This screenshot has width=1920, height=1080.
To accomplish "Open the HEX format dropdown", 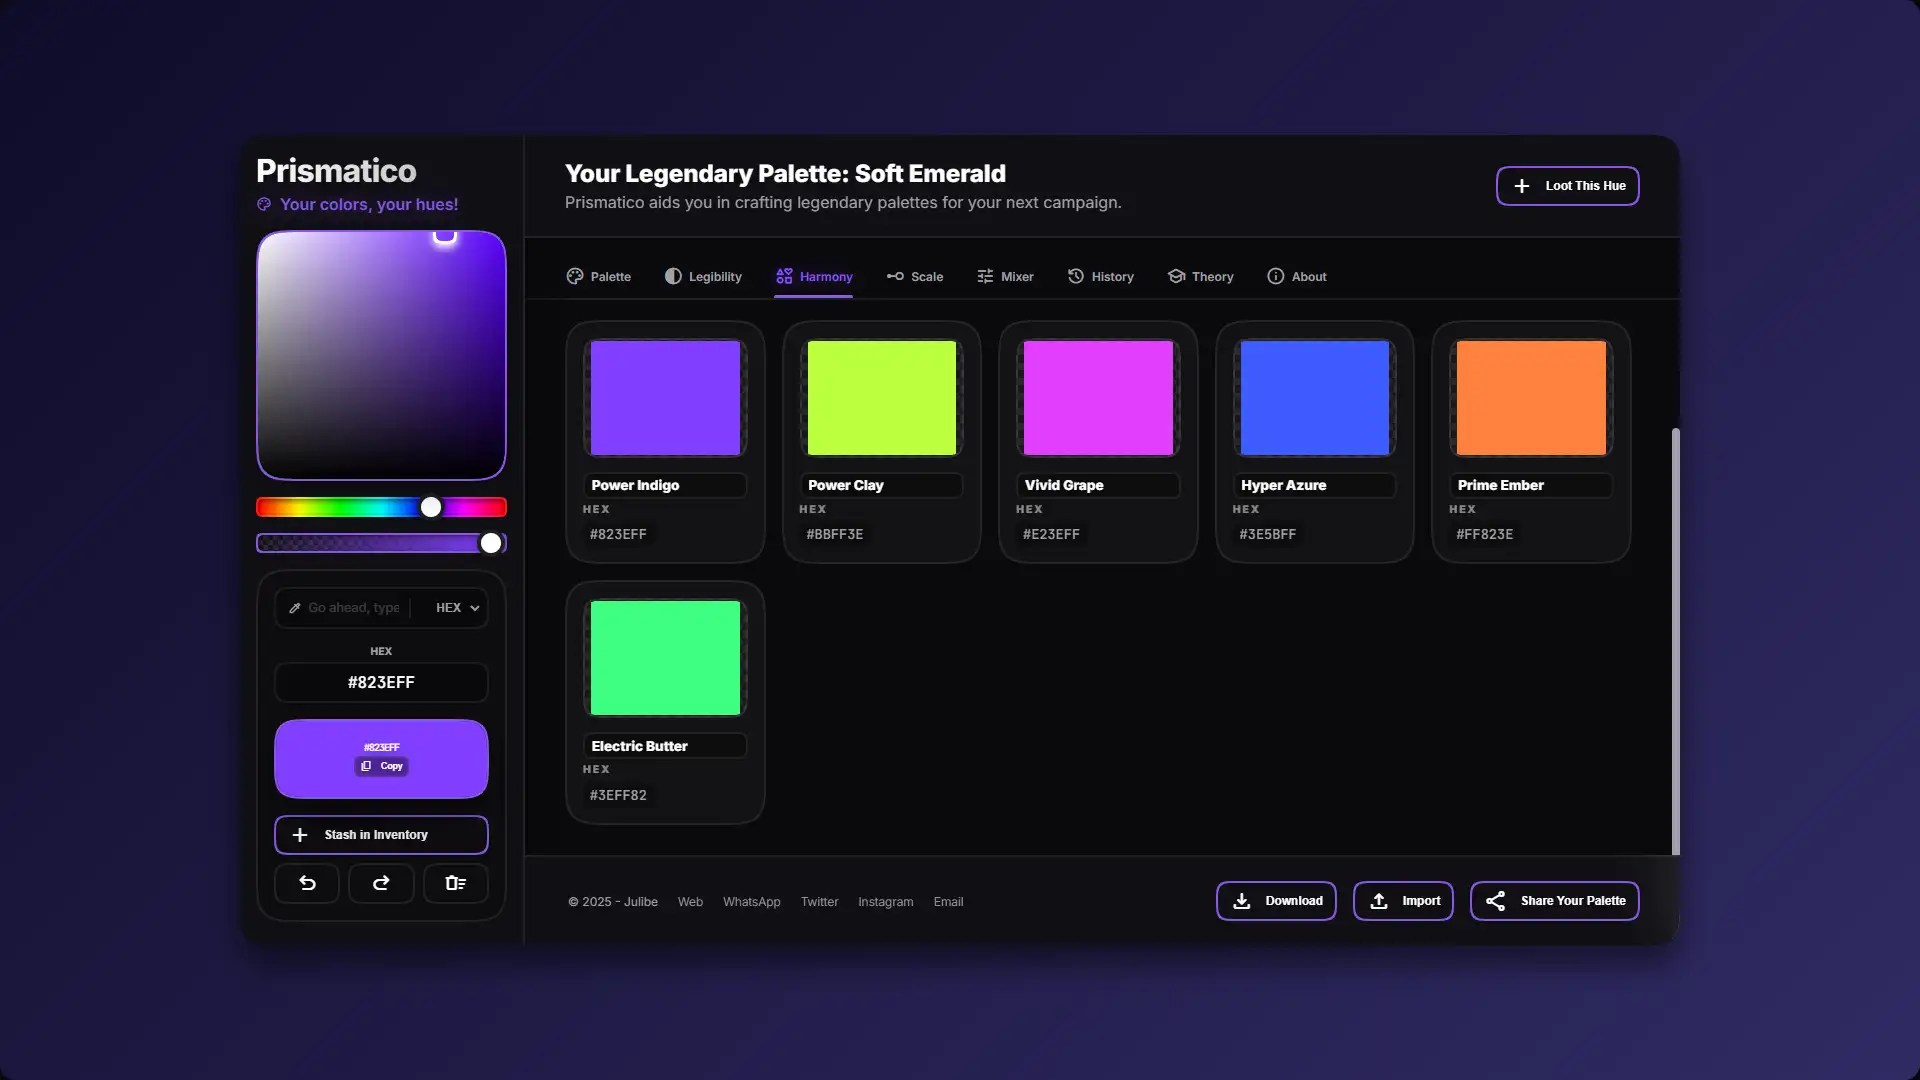I will tap(457, 608).
